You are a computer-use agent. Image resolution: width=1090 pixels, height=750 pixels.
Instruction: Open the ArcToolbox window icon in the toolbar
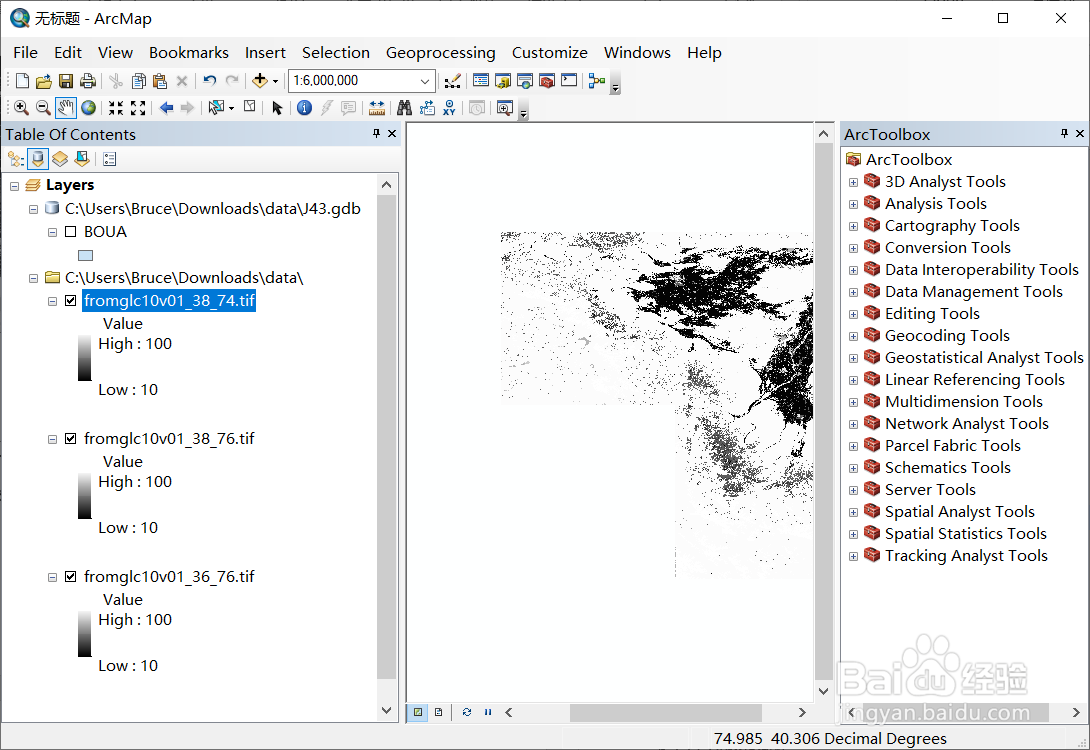point(547,81)
